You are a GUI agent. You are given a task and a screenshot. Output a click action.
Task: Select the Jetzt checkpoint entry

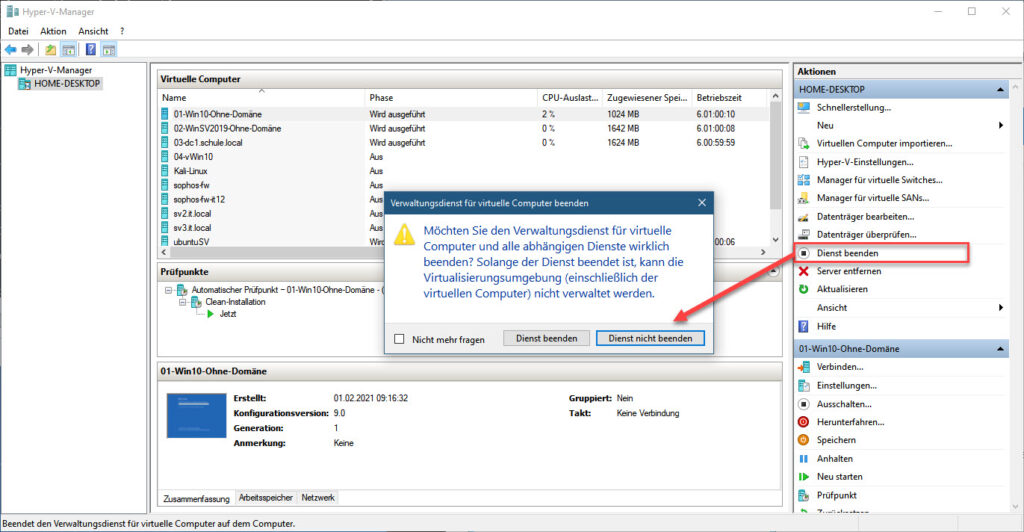pyautogui.click(x=228, y=314)
